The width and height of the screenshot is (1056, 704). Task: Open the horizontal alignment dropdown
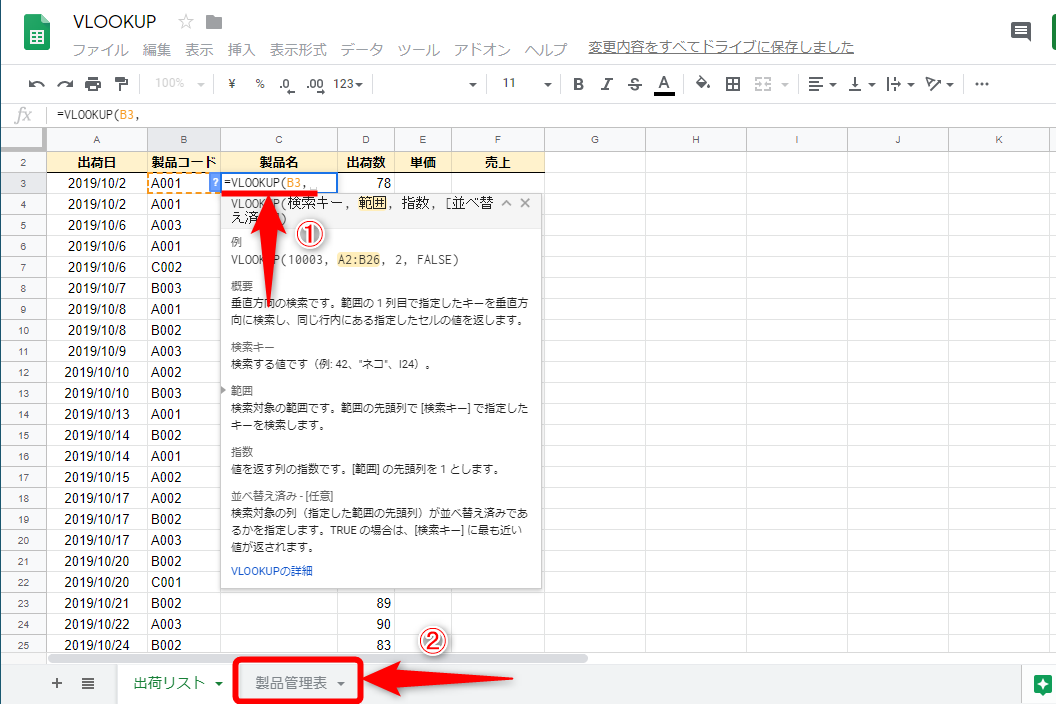[822, 84]
